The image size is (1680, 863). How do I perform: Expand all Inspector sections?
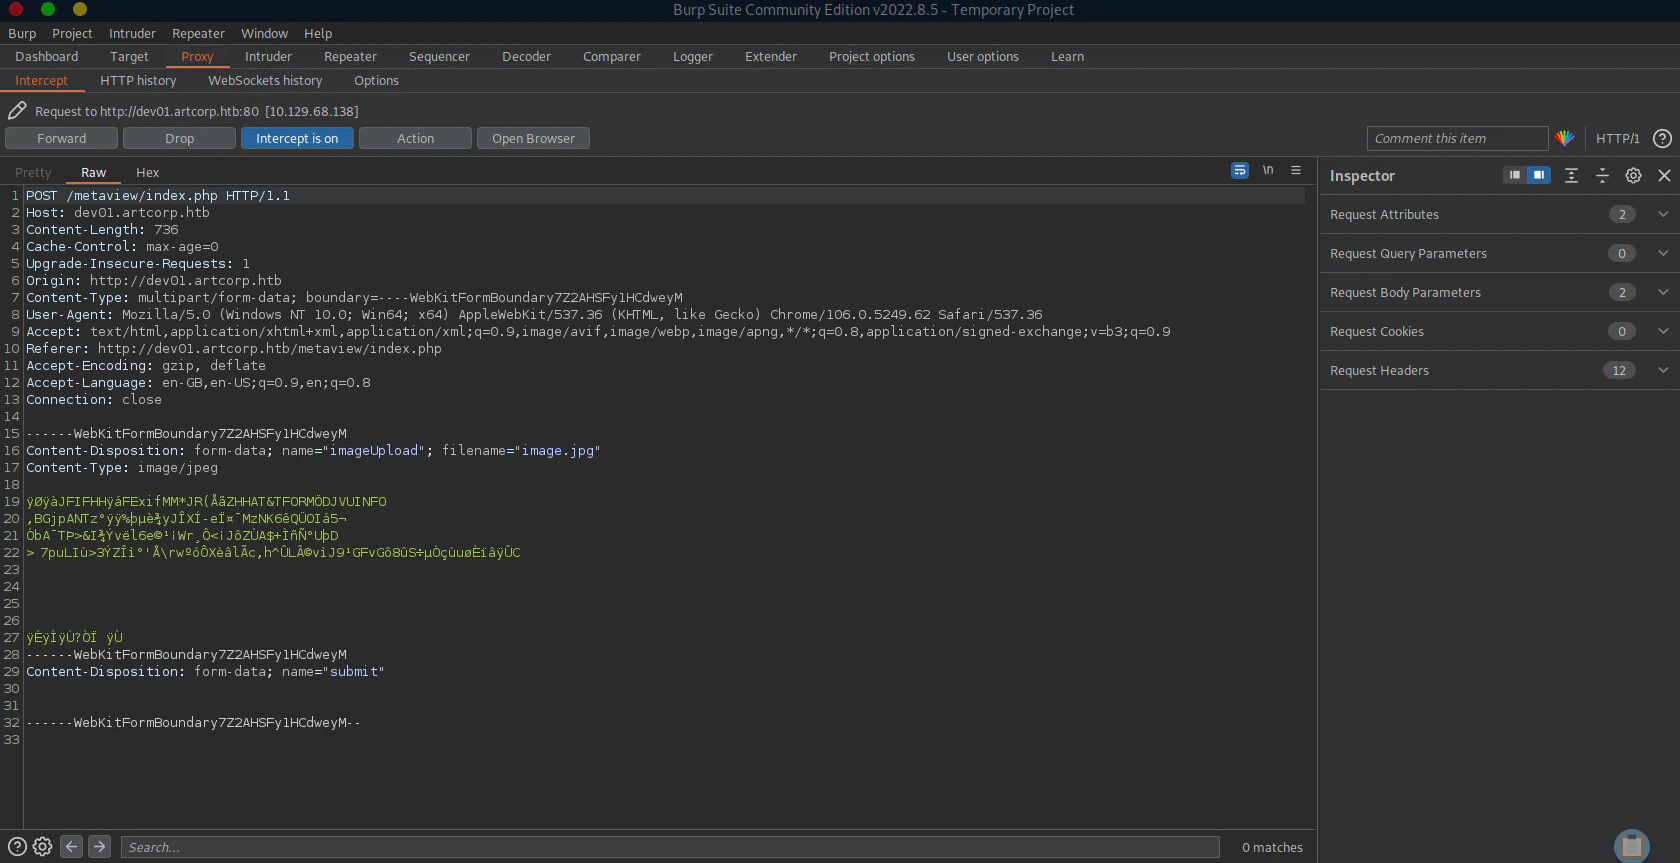coord(1571,176)
